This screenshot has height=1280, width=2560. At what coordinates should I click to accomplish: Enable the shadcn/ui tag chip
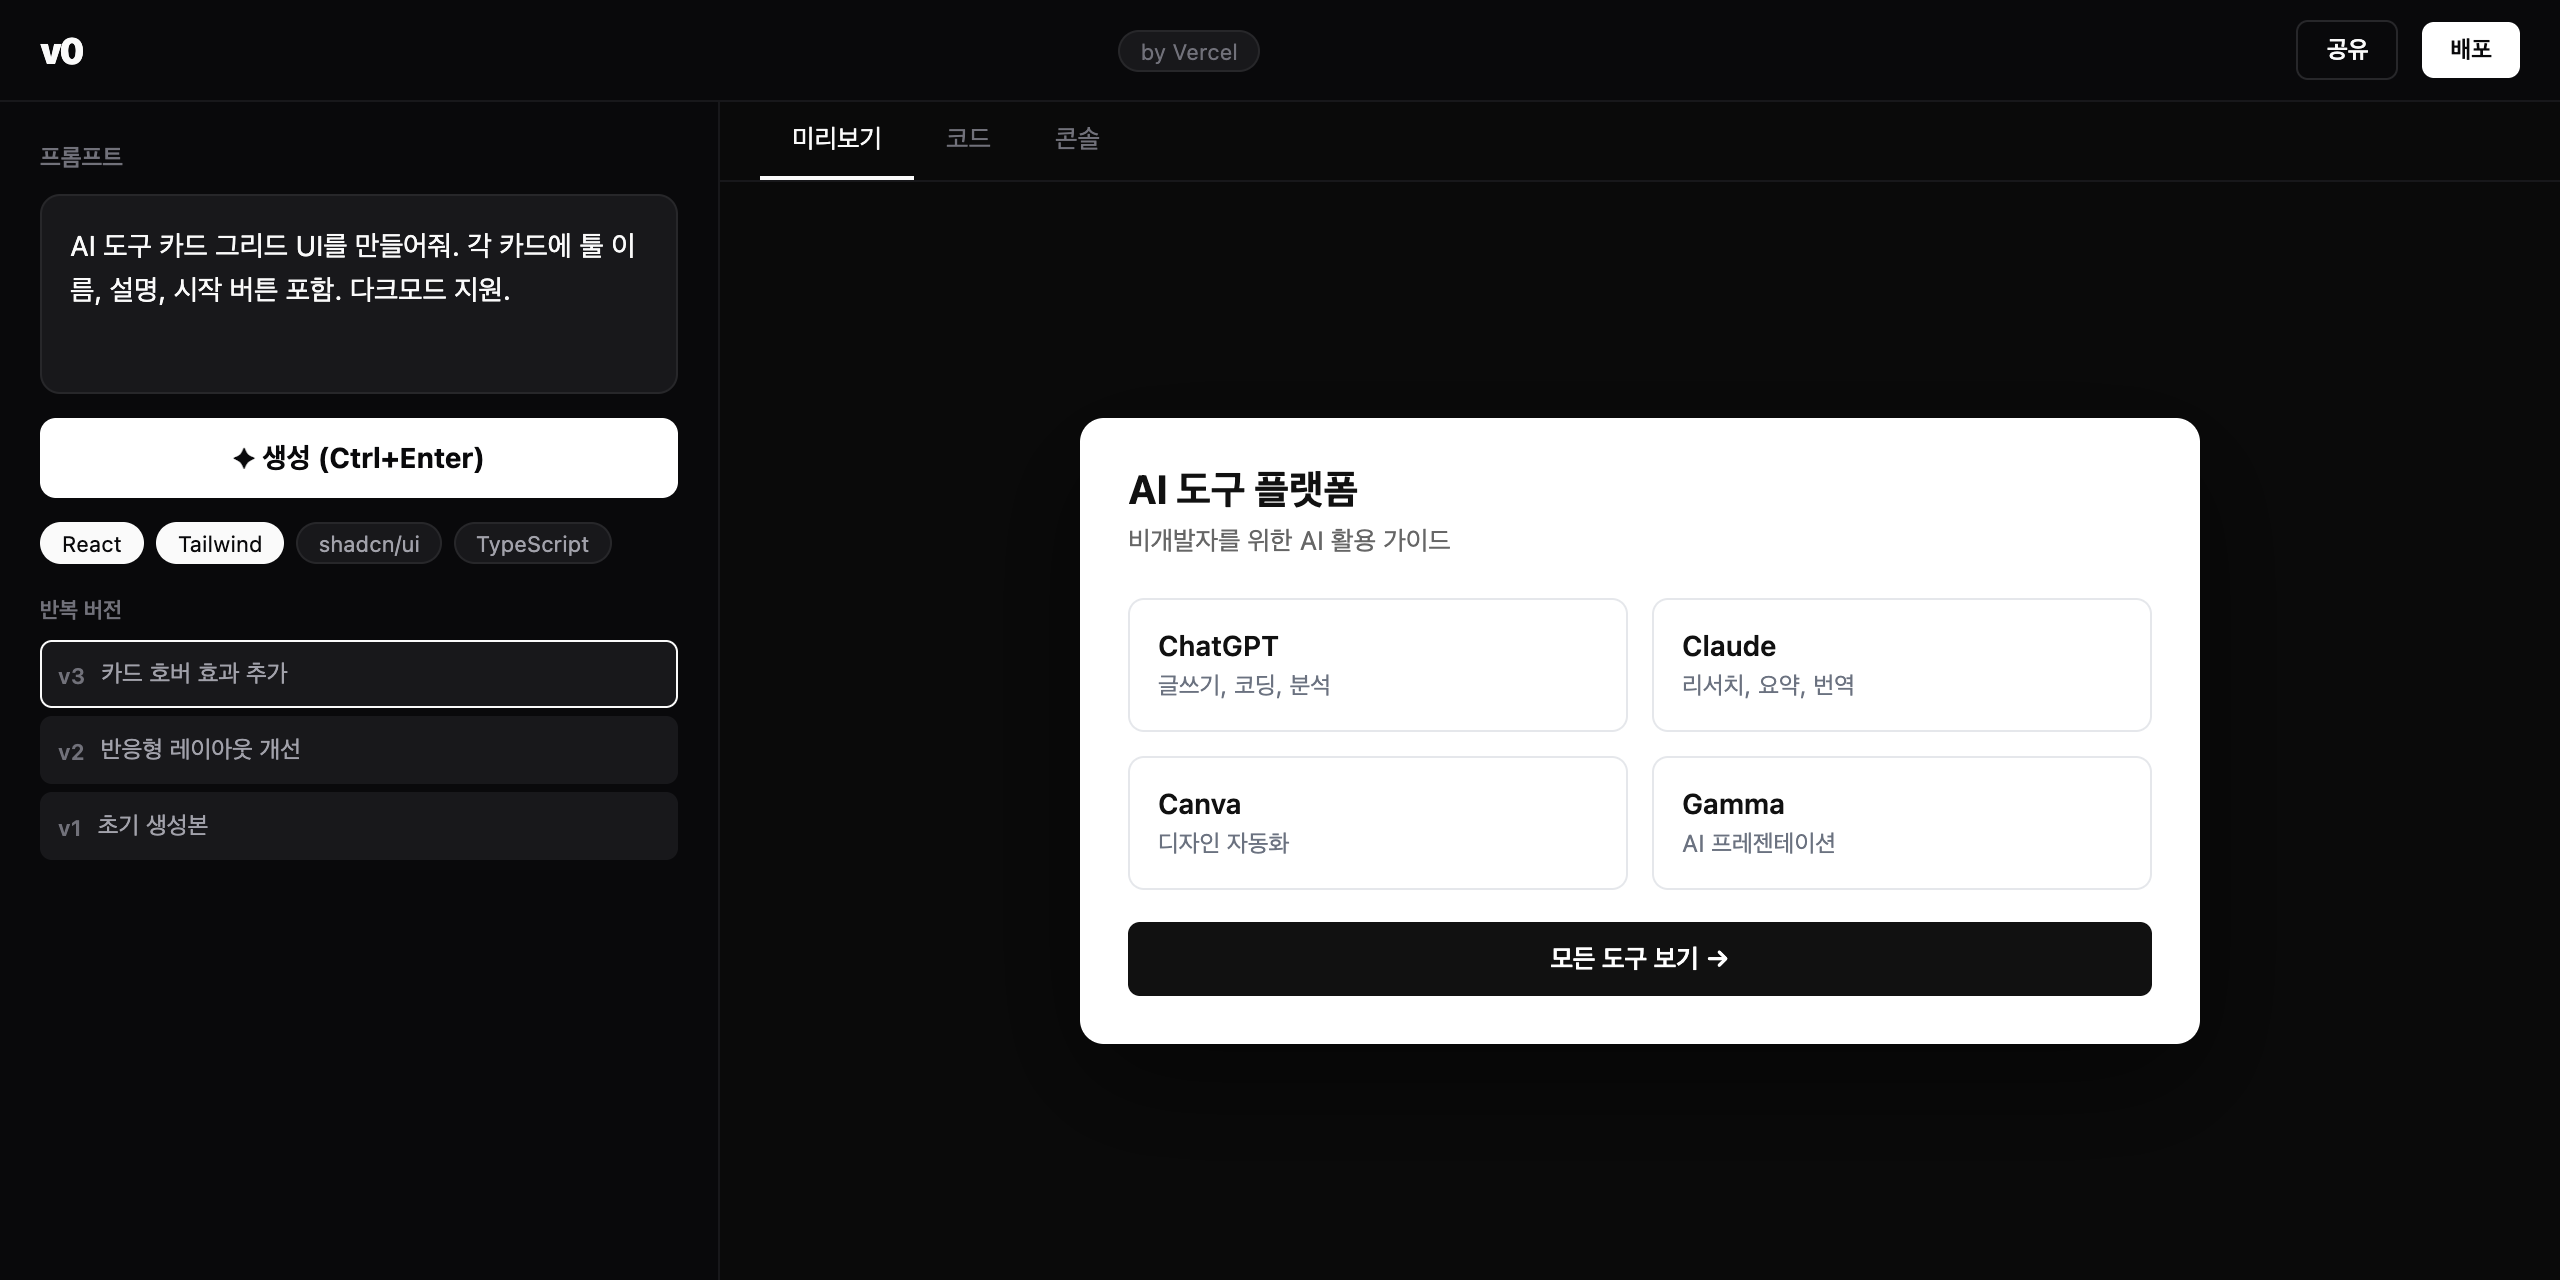(369, 543)
